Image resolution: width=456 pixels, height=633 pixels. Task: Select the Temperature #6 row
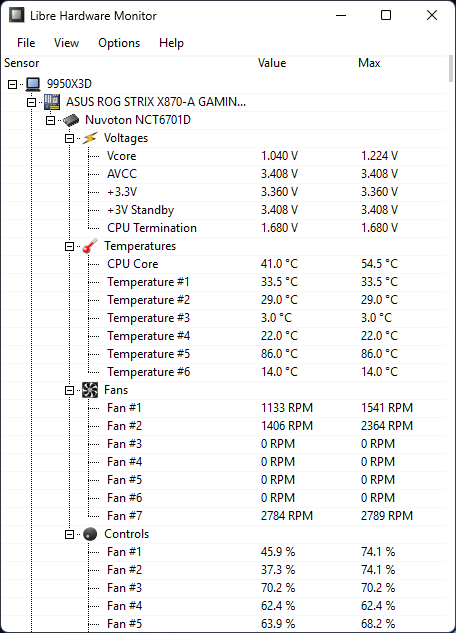(224, 372)
